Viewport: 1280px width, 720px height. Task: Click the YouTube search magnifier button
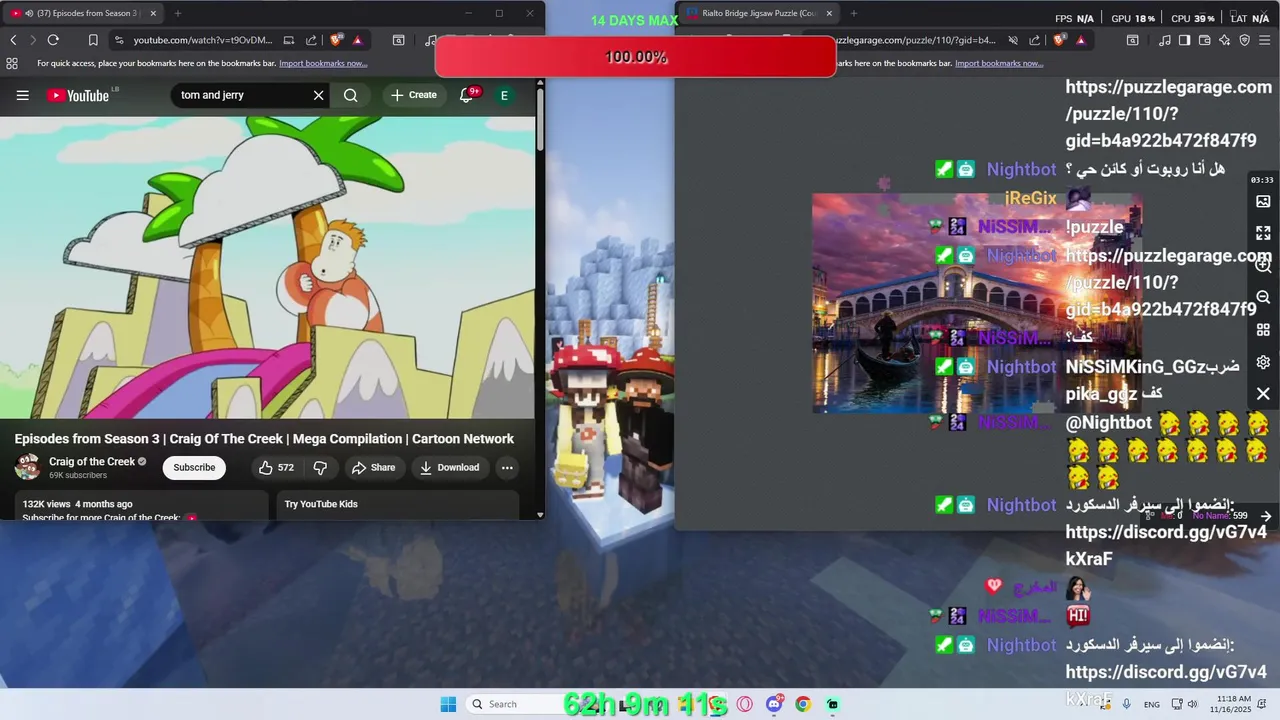pos(351,95)
